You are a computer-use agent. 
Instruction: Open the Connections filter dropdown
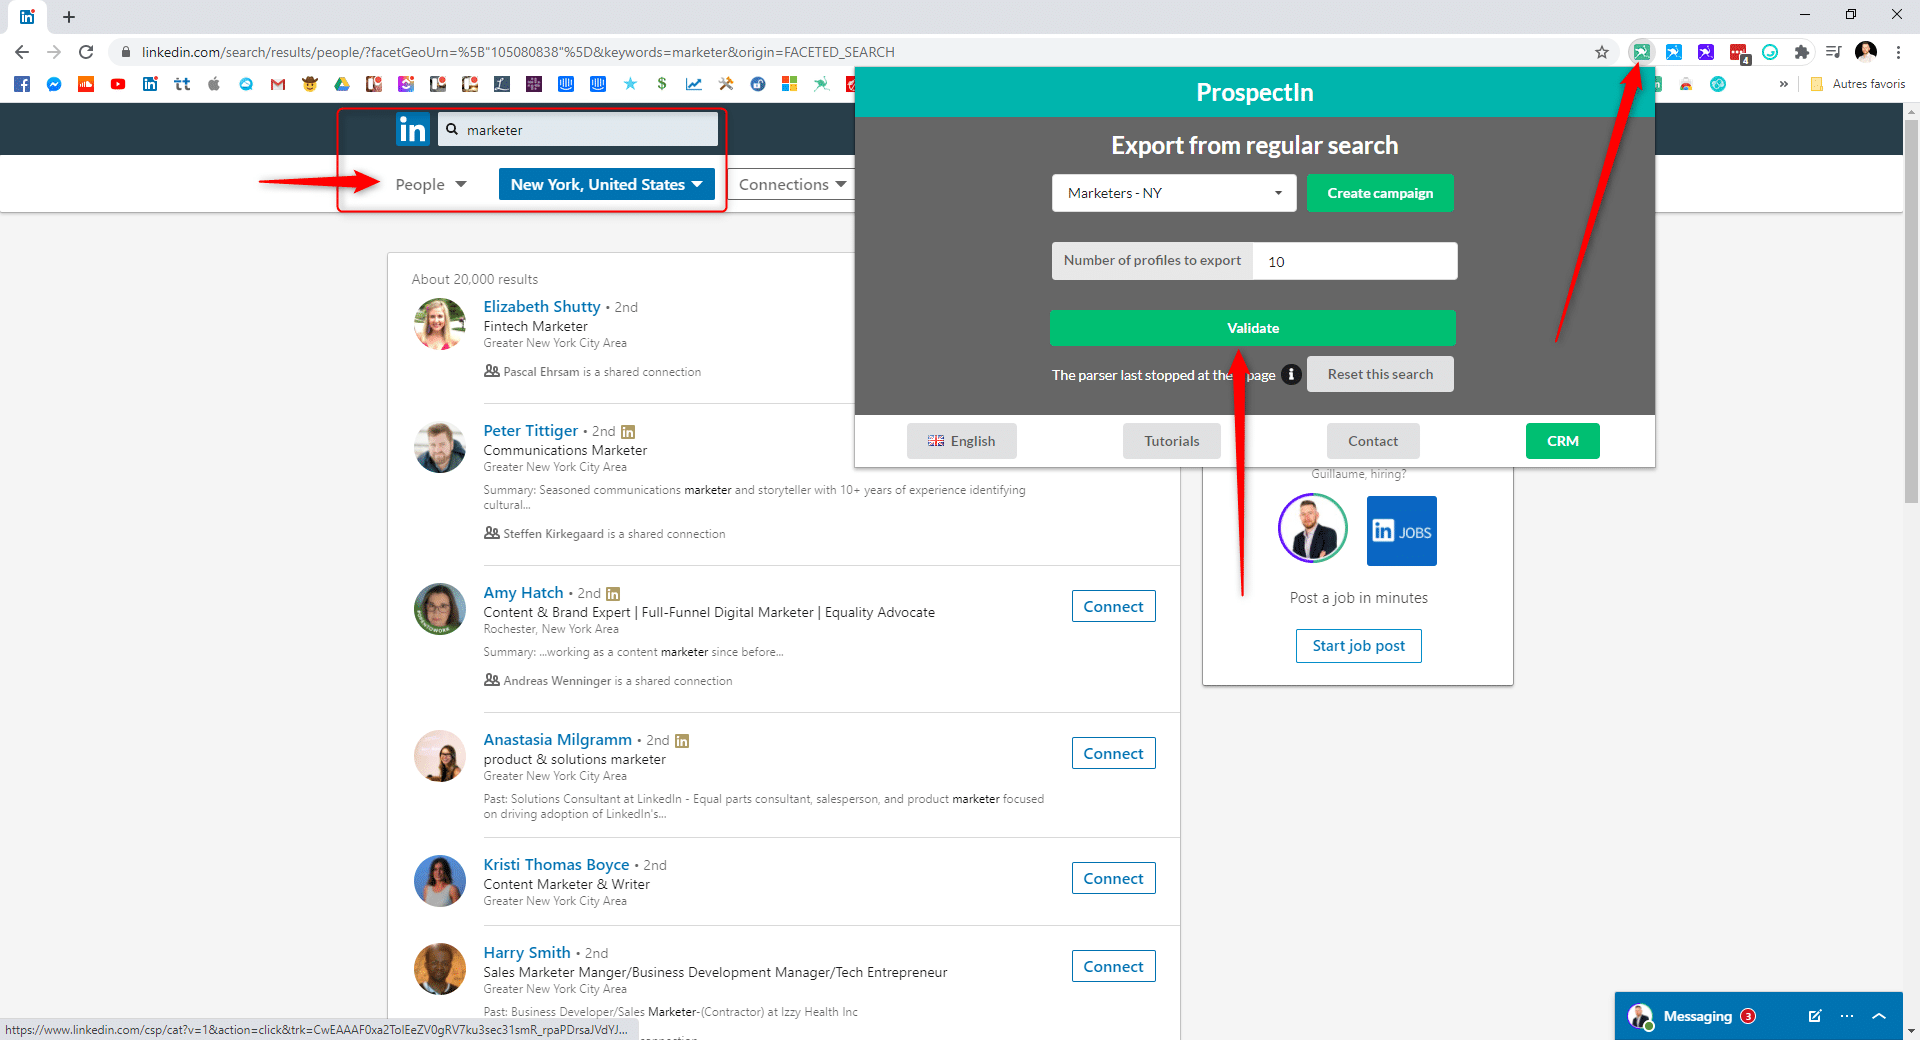coord(792,184)
